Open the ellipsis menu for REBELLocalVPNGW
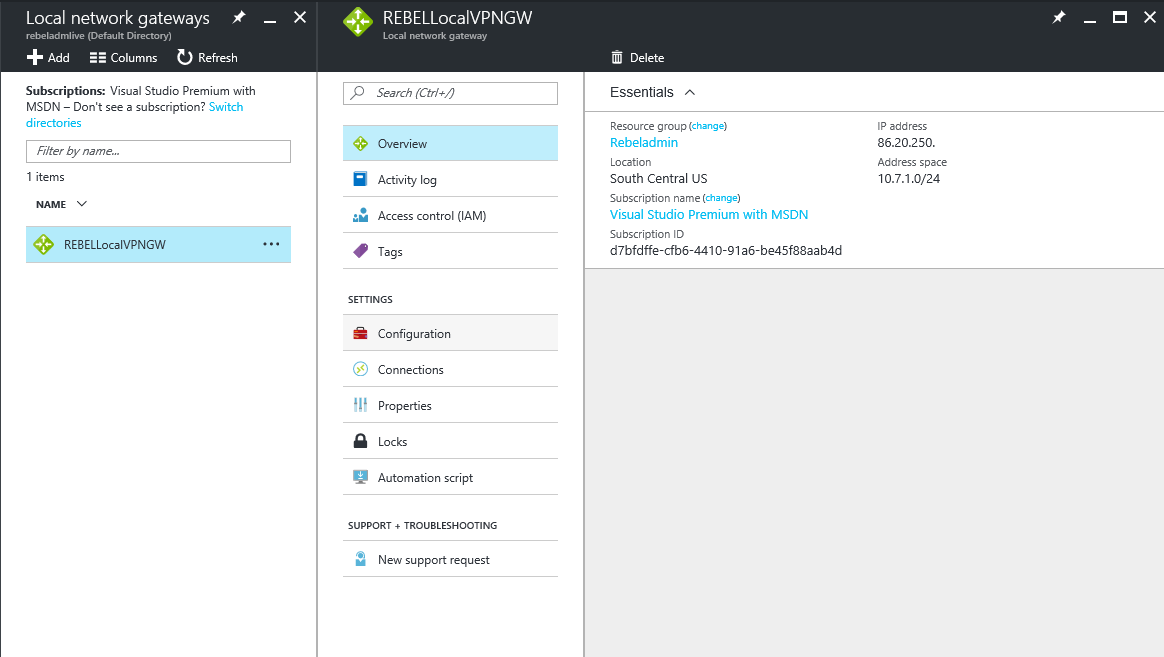 pos(271,244)
